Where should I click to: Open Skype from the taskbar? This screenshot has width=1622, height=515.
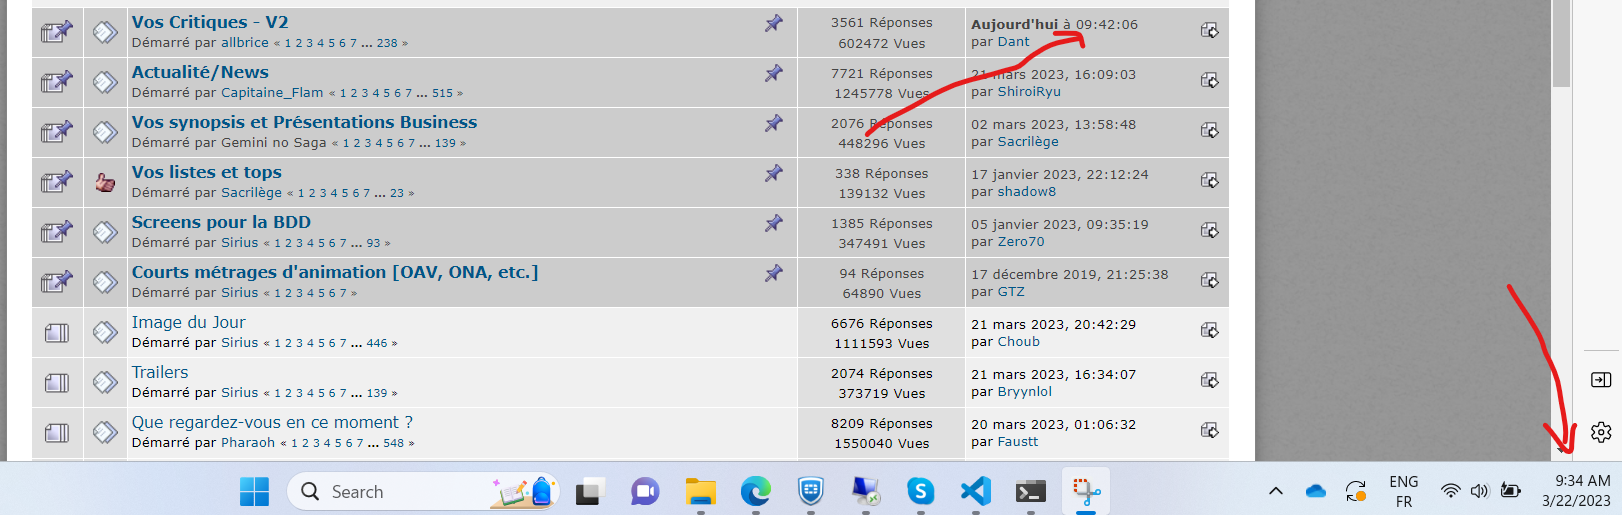[x=921, y=491]
